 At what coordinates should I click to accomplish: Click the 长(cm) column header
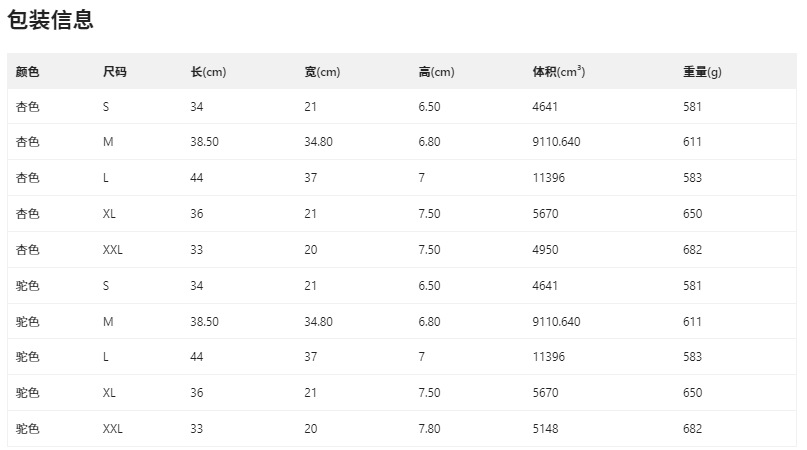pos(208,72)
